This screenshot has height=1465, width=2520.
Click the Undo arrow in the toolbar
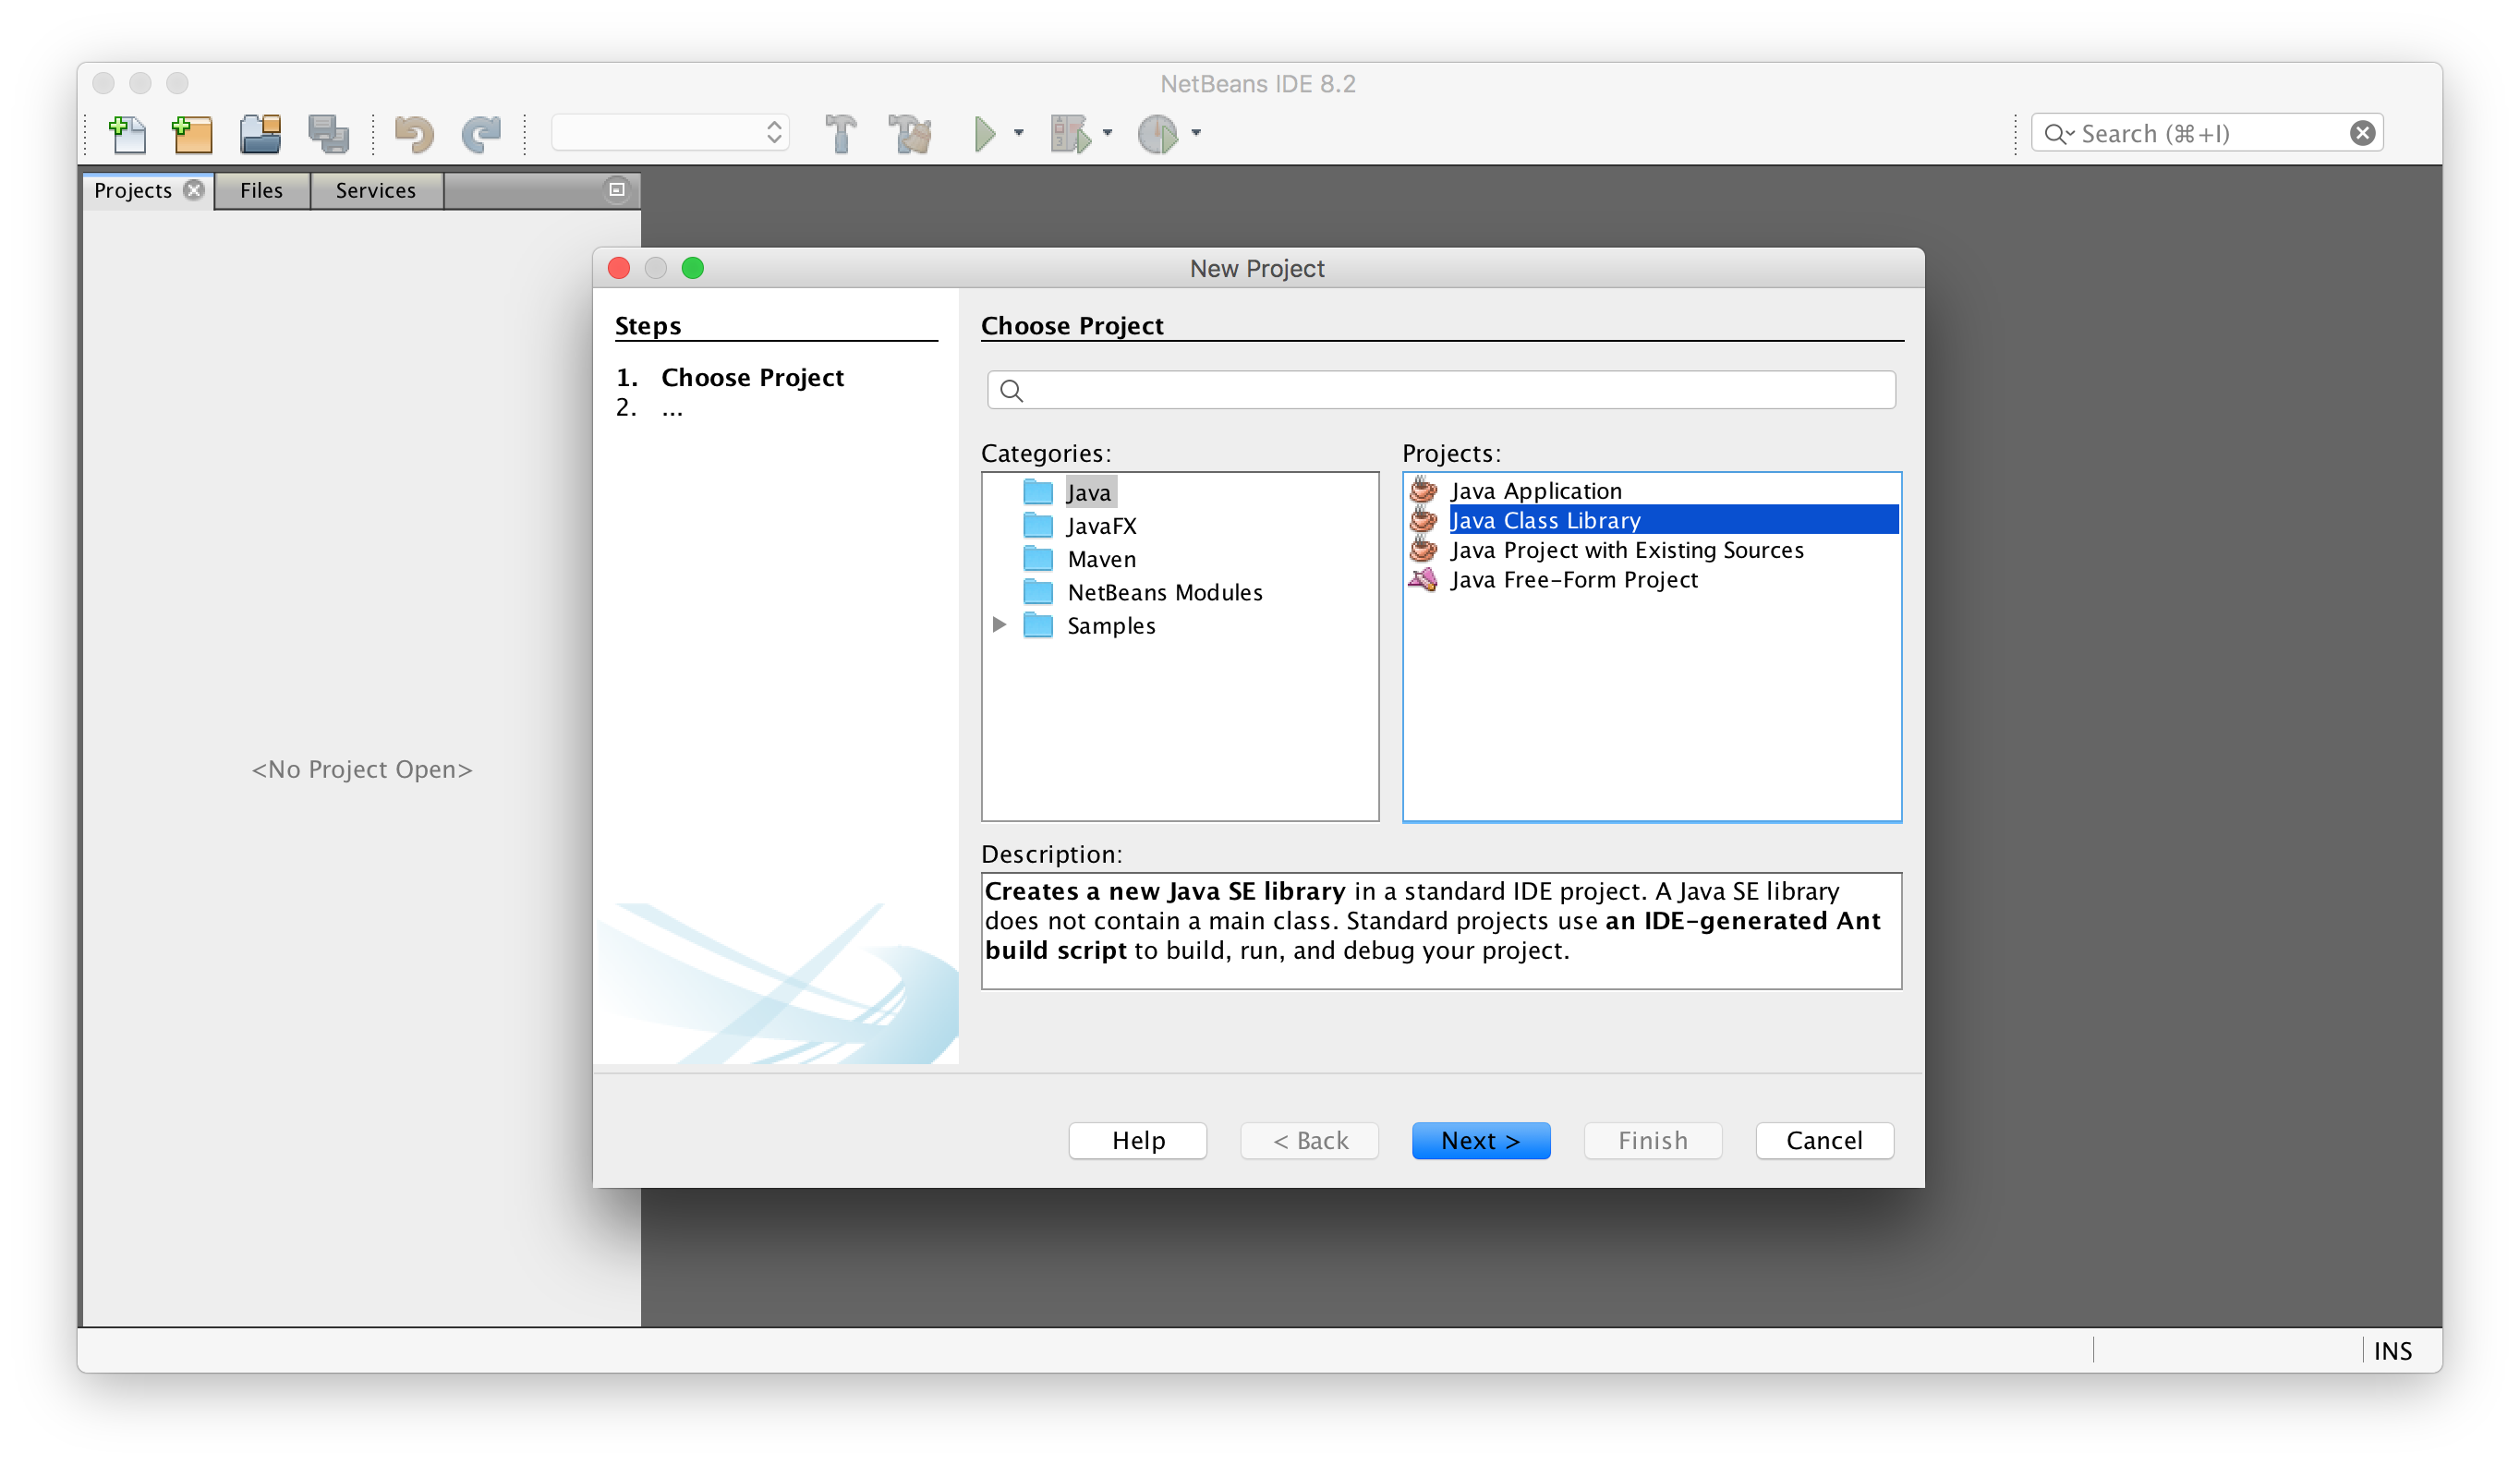(x=414, y=133)
